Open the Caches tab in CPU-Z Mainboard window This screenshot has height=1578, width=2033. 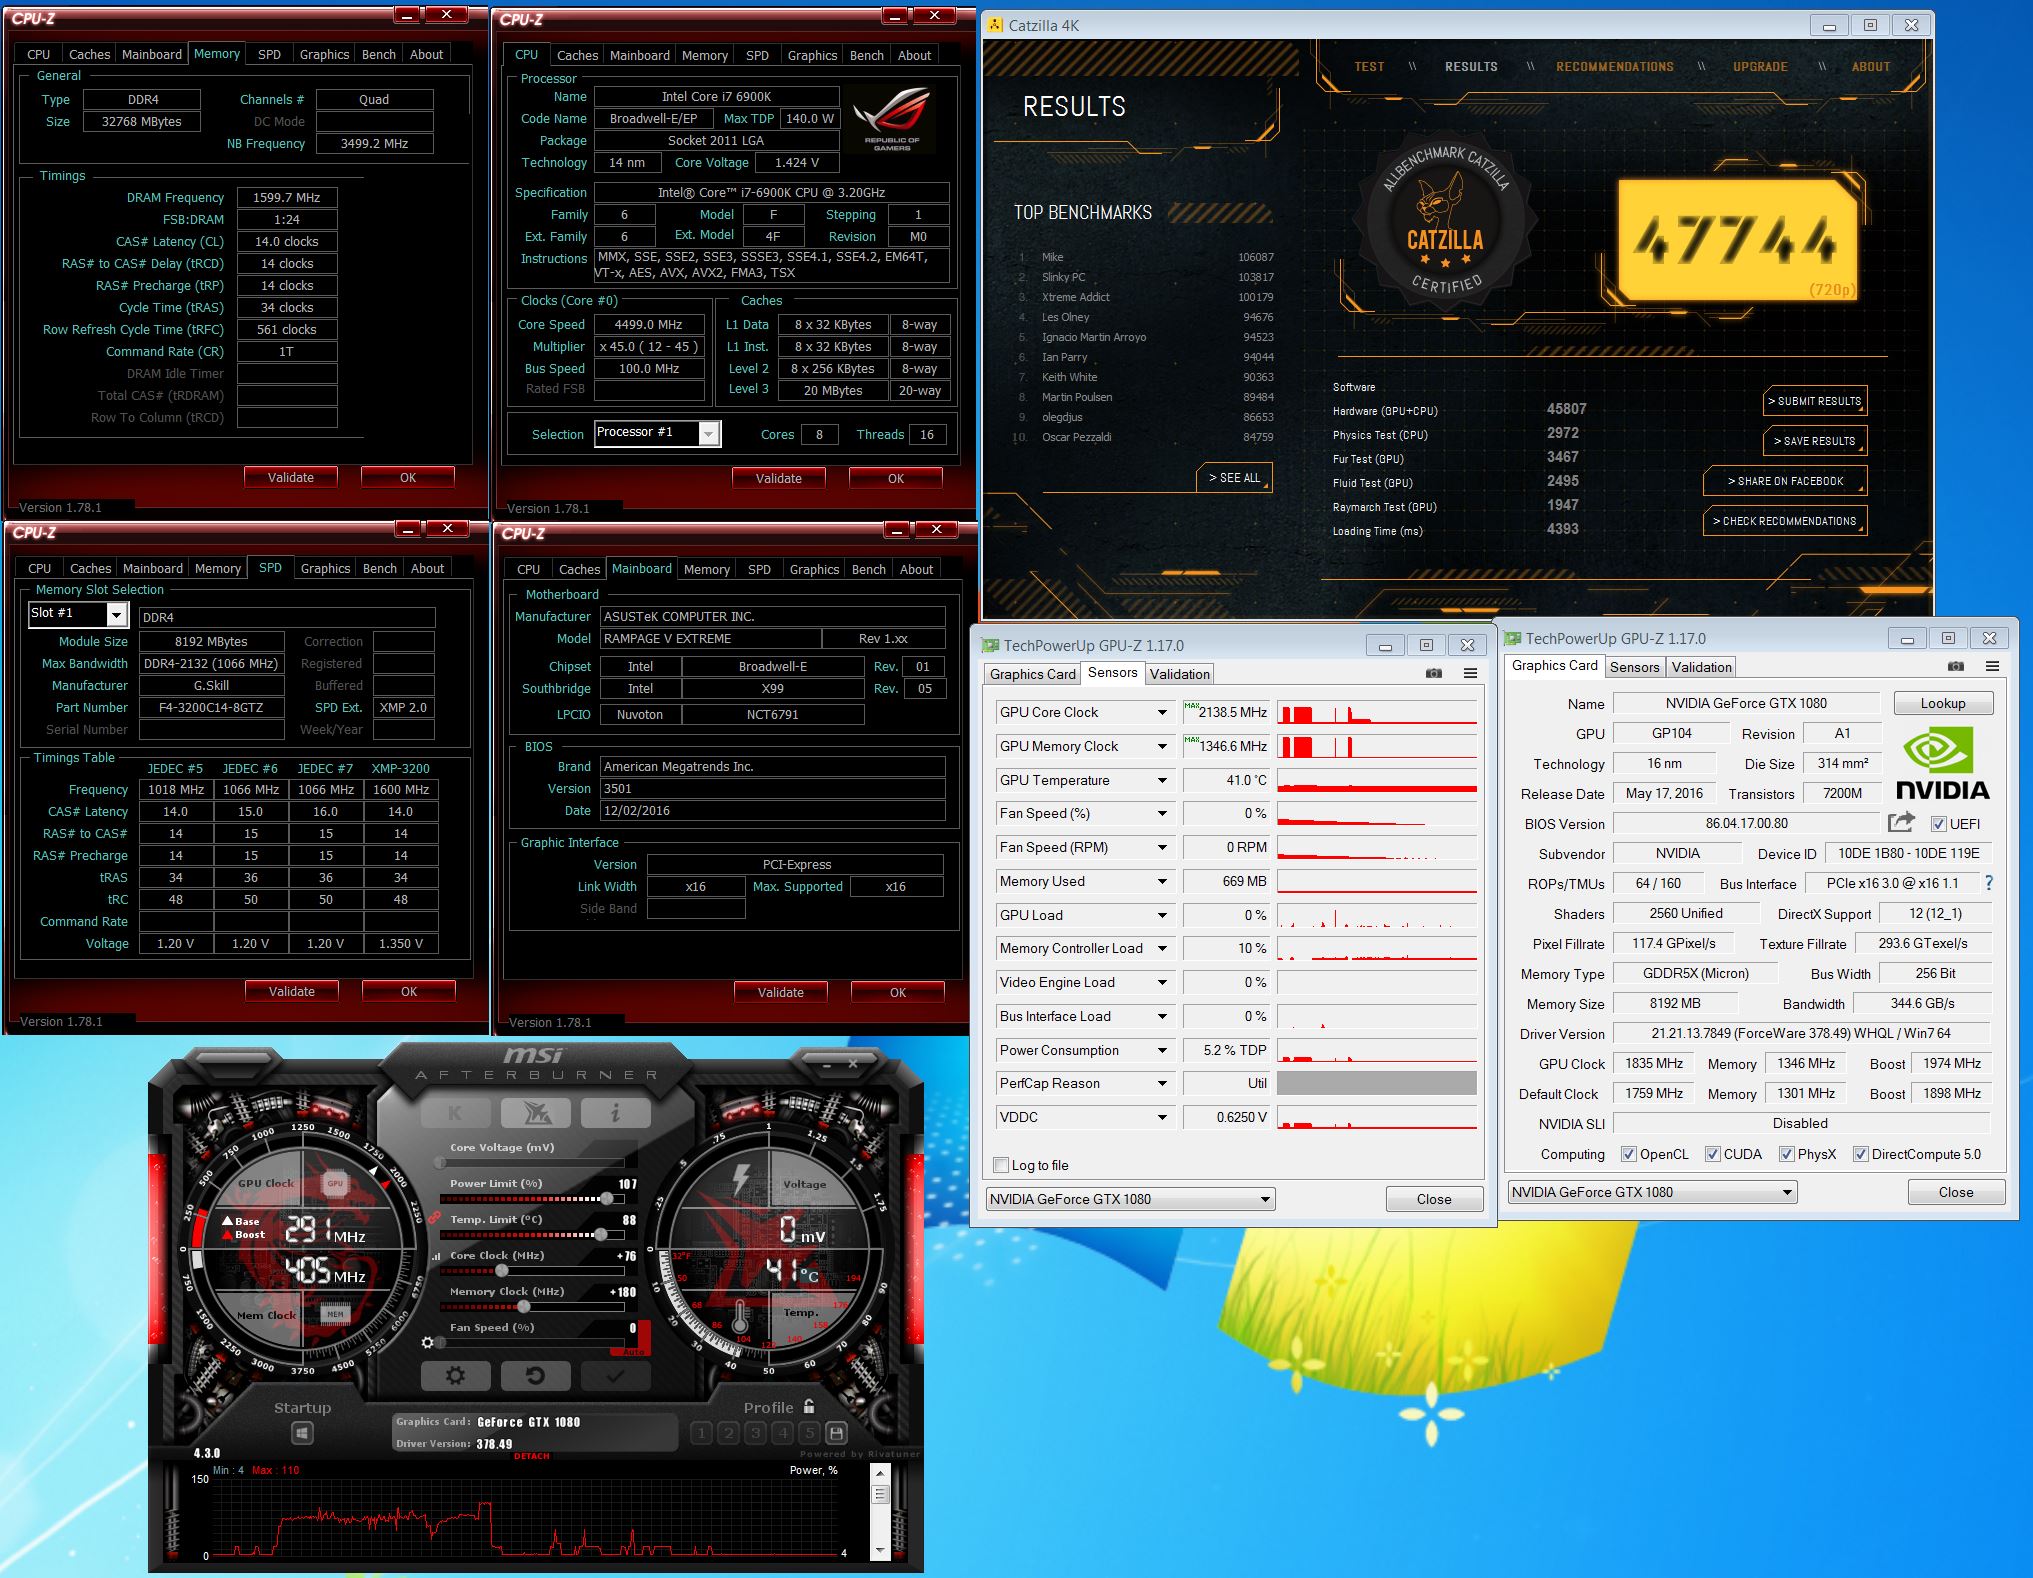[x=580, y=569]
